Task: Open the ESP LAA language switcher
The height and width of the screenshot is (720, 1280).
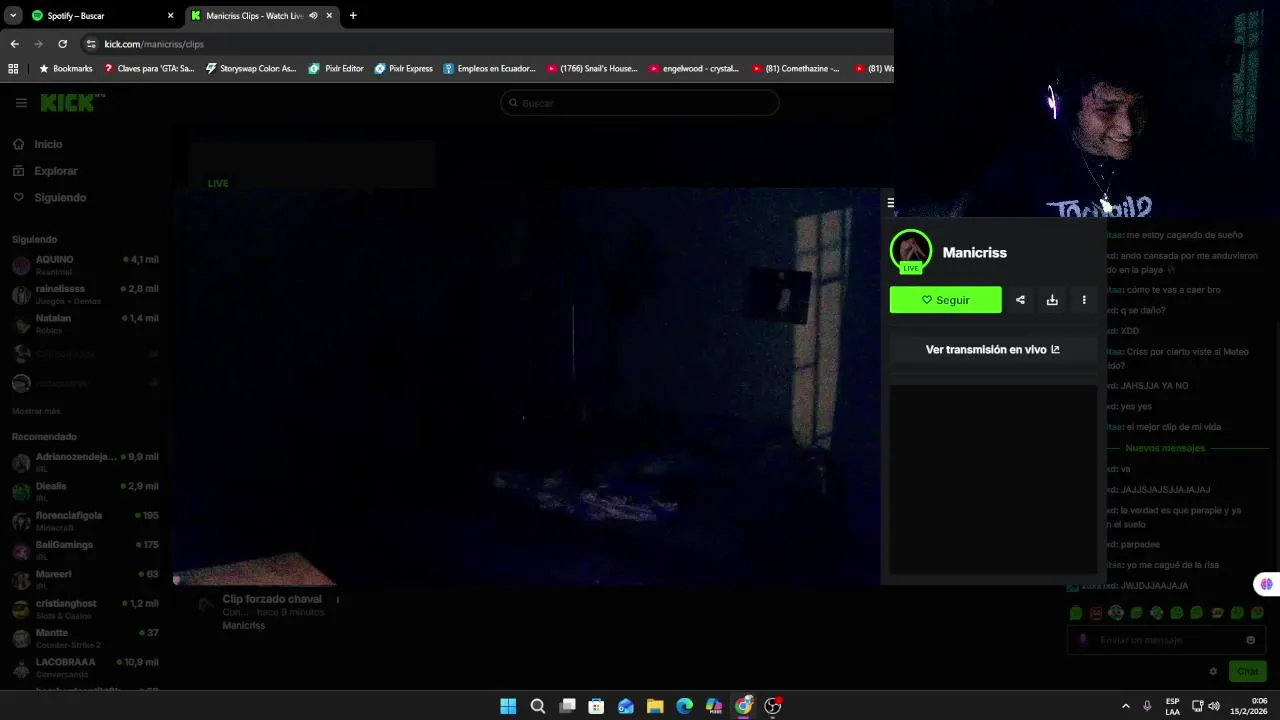Action: (1172, 706)
